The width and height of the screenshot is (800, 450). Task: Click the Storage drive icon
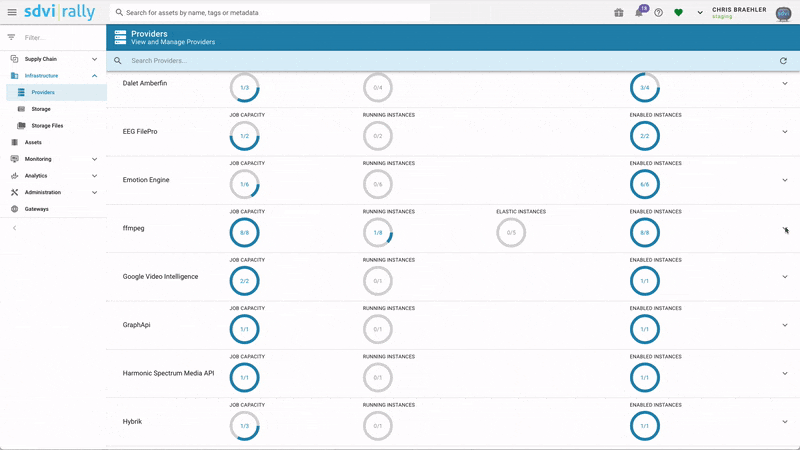21,109
